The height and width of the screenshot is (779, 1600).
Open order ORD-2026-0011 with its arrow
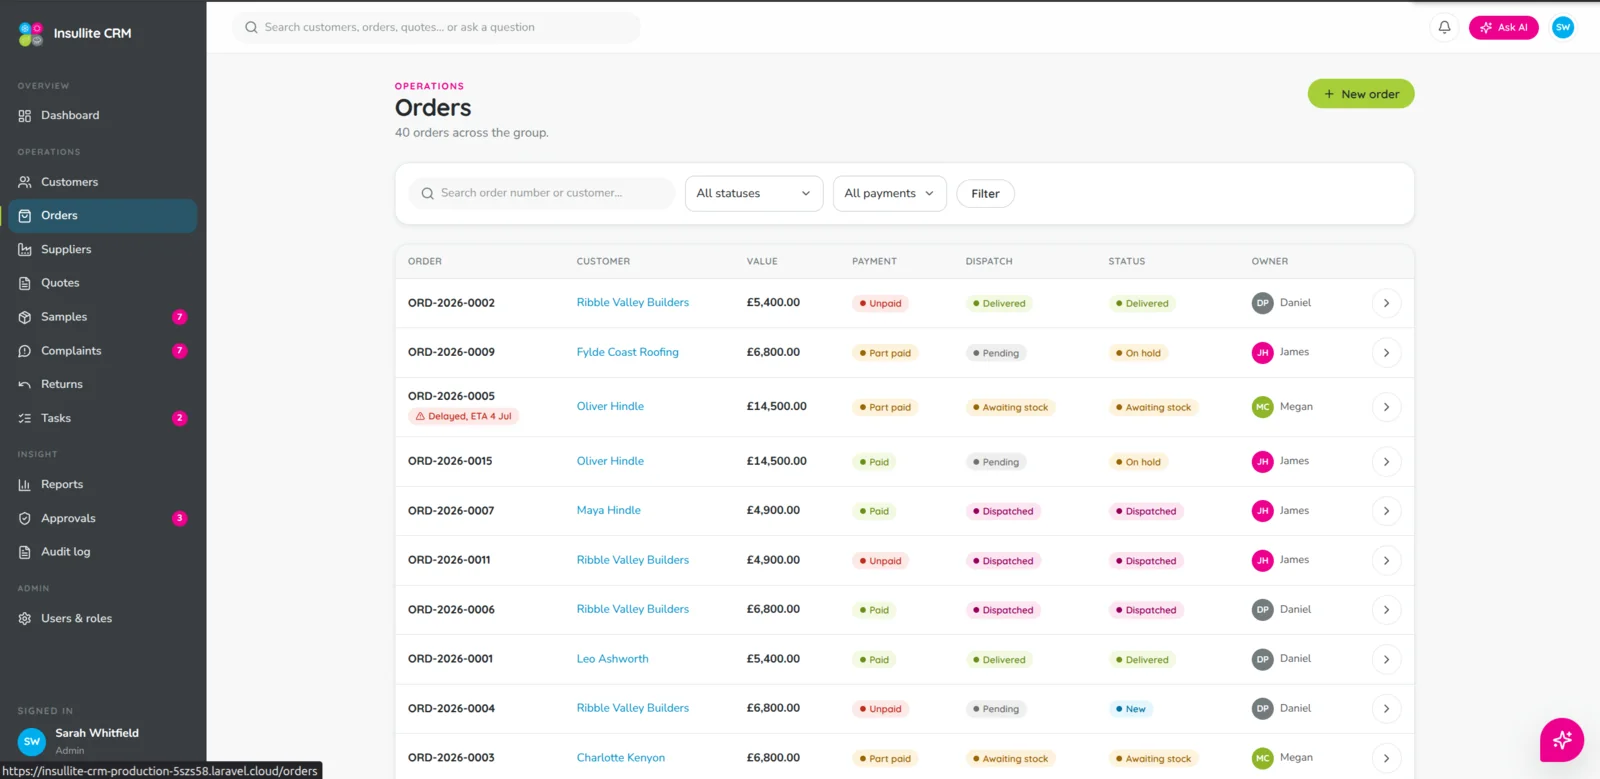click(1386, 561)
